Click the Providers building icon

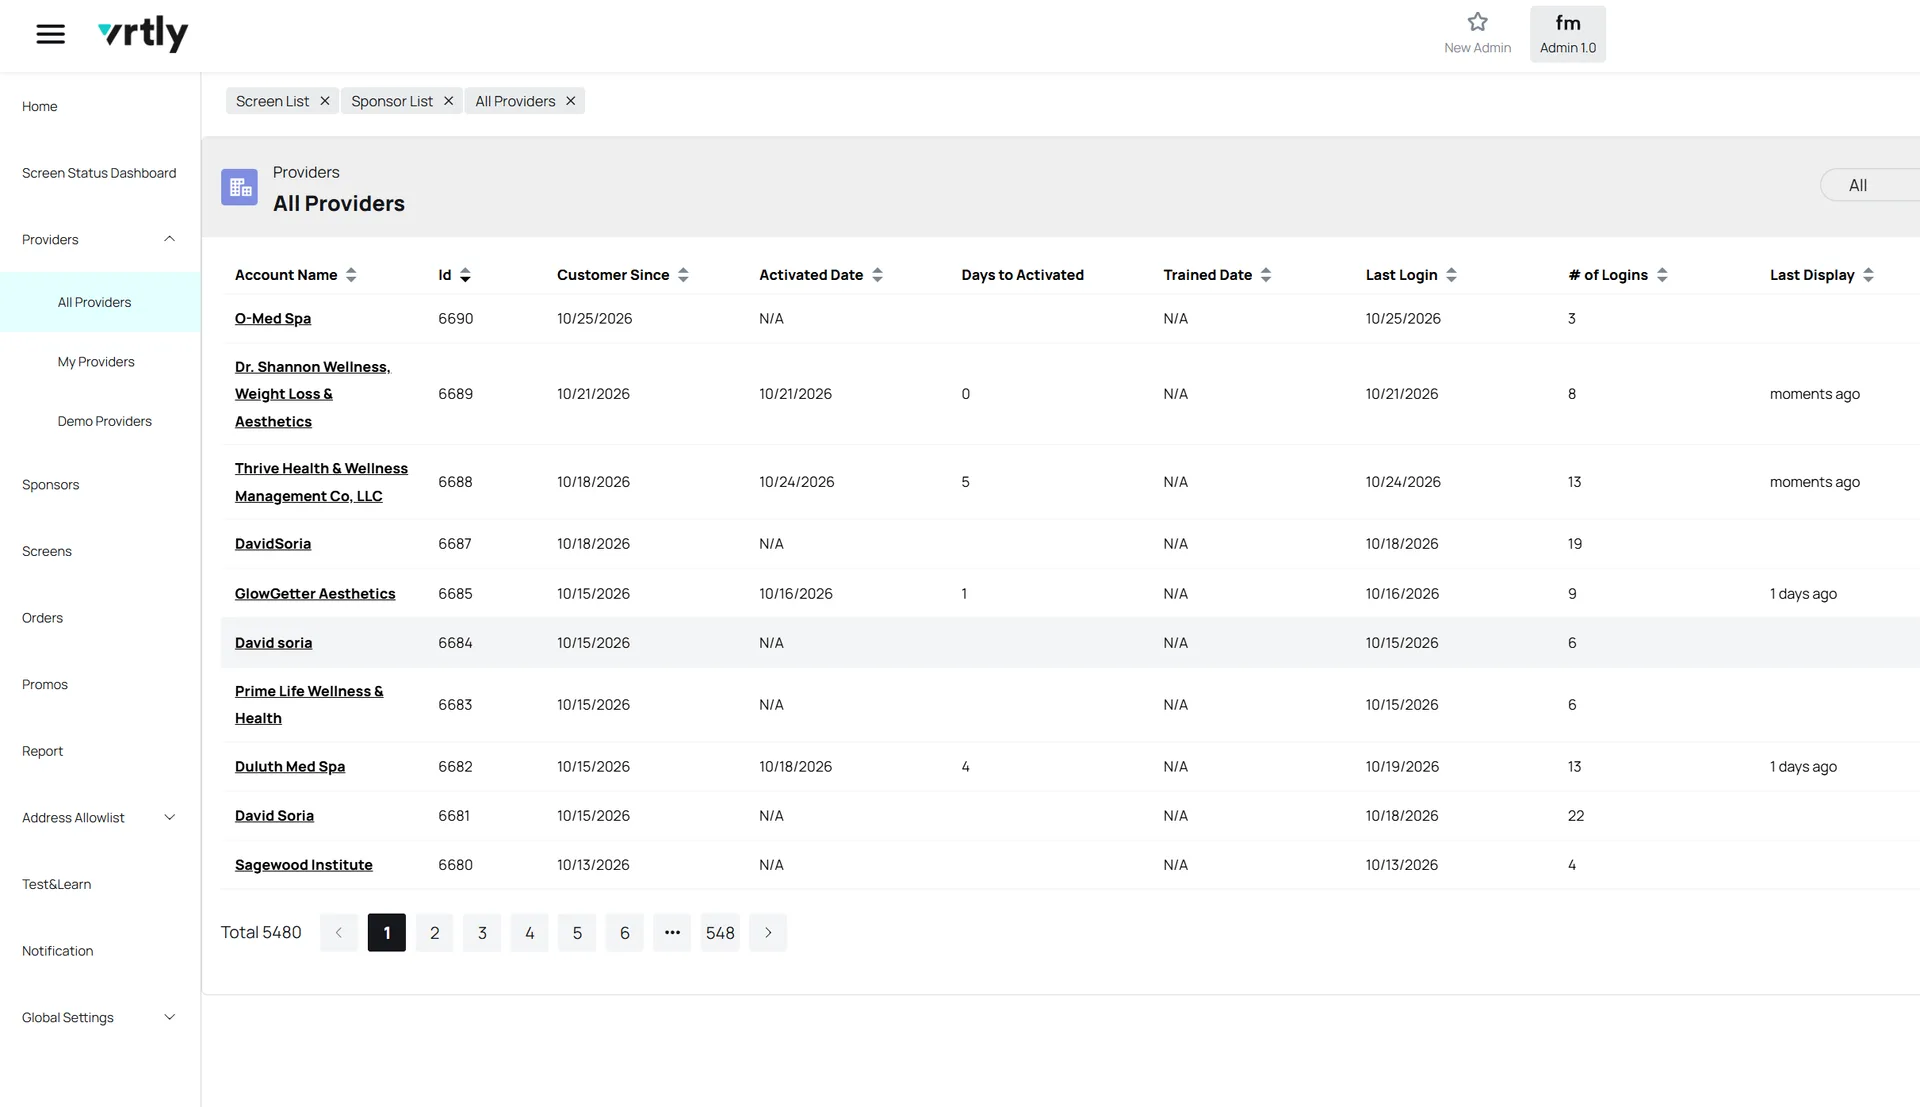pyautogui.click(x=240, y=187)
